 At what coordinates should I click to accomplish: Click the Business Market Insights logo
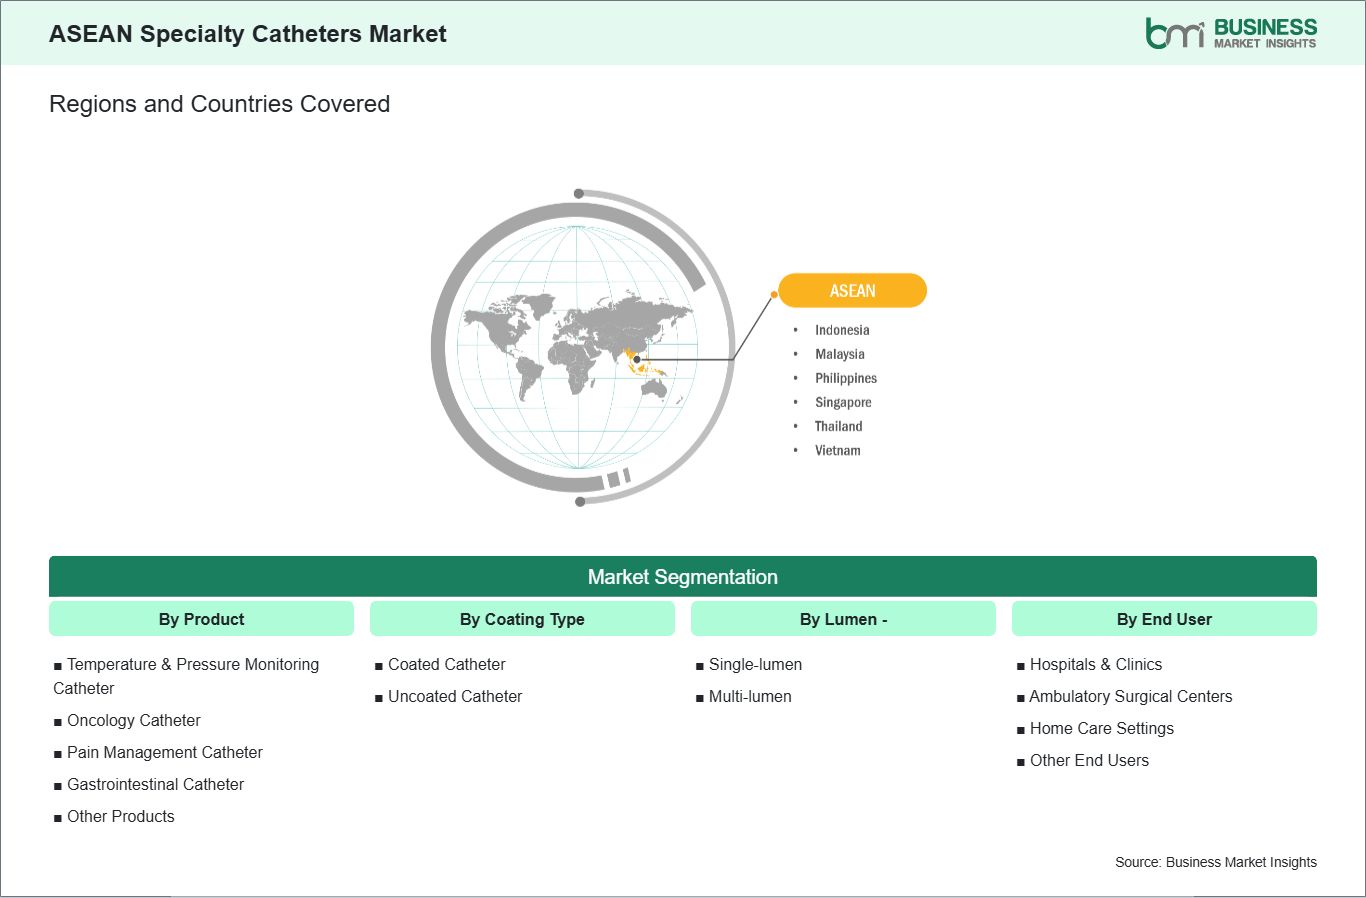[x=1230, y=33]
